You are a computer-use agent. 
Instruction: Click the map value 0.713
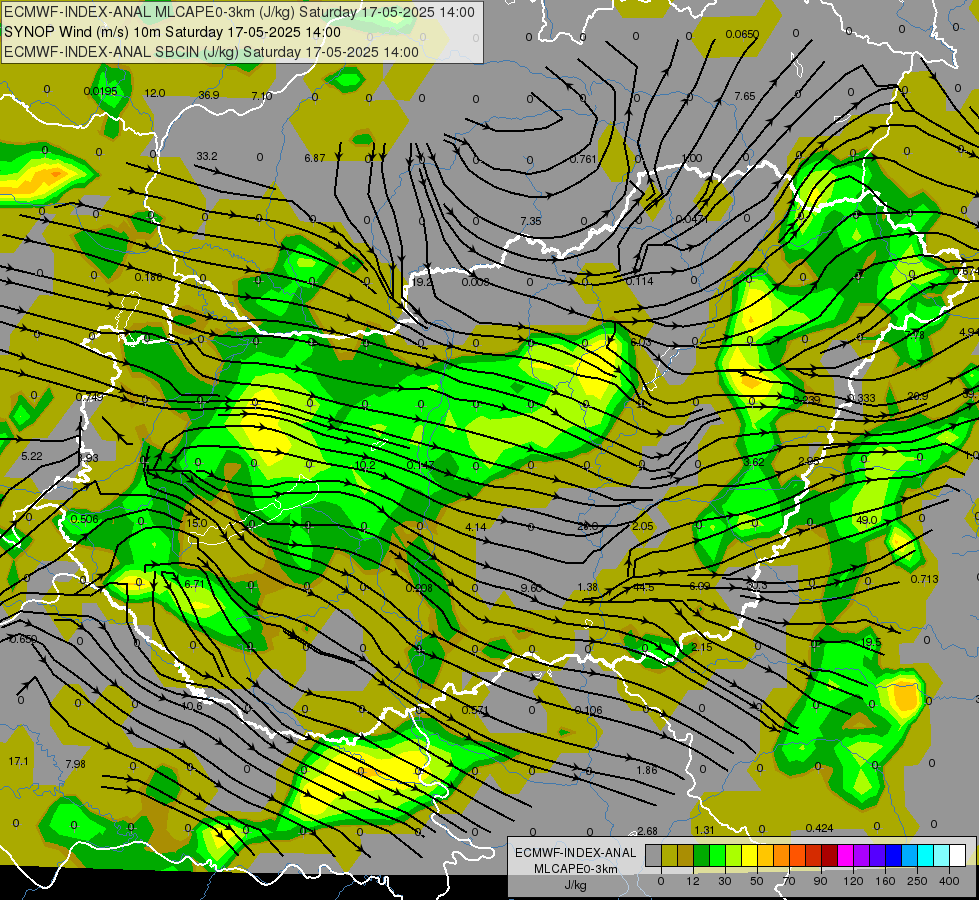coord(925,579)
